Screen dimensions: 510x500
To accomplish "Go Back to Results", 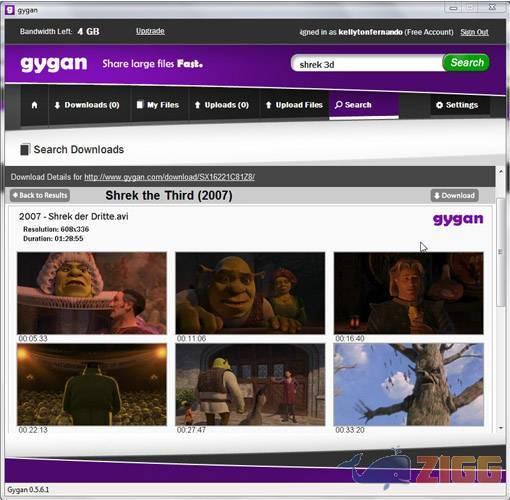I will (40, 195).
